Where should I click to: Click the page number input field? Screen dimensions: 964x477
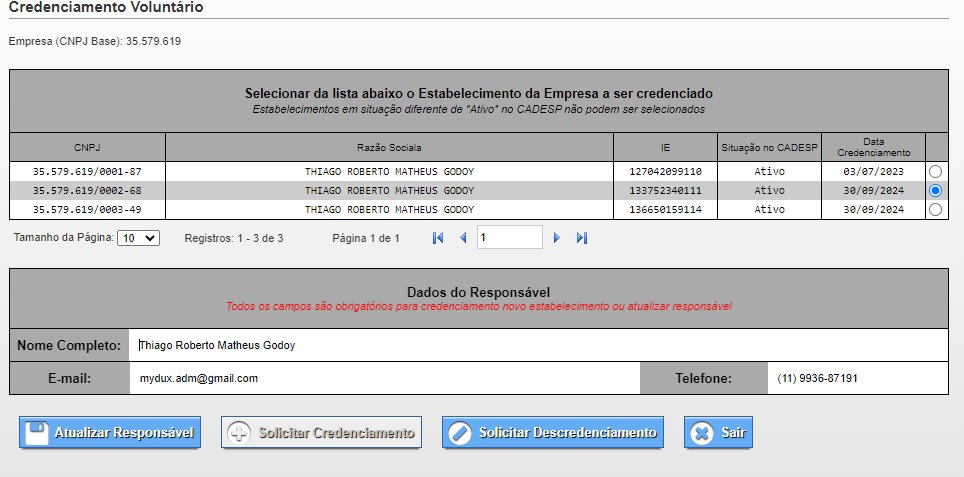click(508, 238)
